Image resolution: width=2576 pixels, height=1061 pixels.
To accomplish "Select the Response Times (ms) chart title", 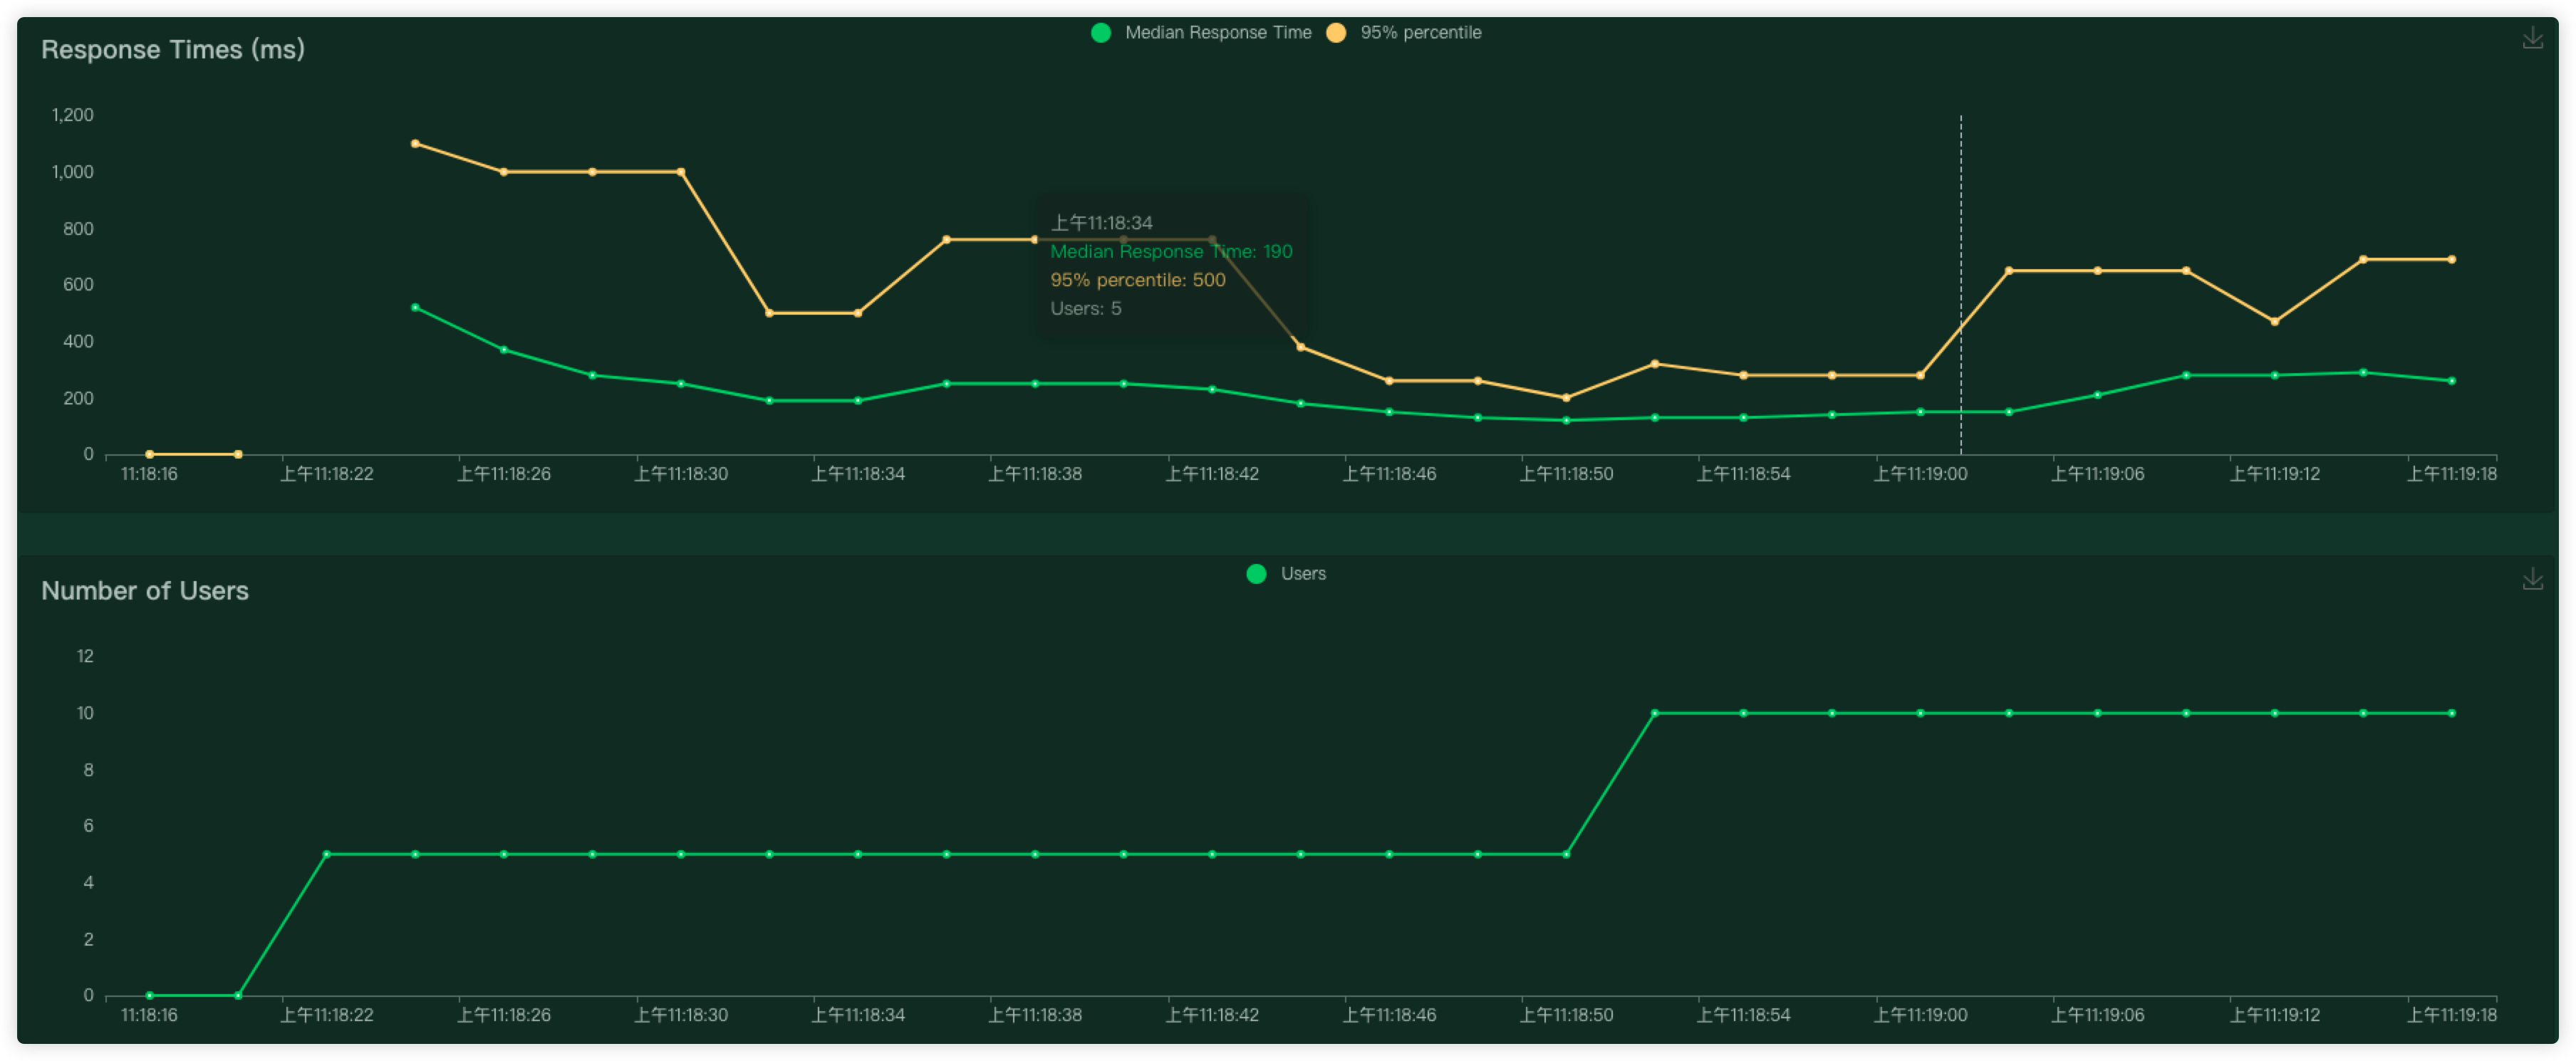I will tap(173, 49).
